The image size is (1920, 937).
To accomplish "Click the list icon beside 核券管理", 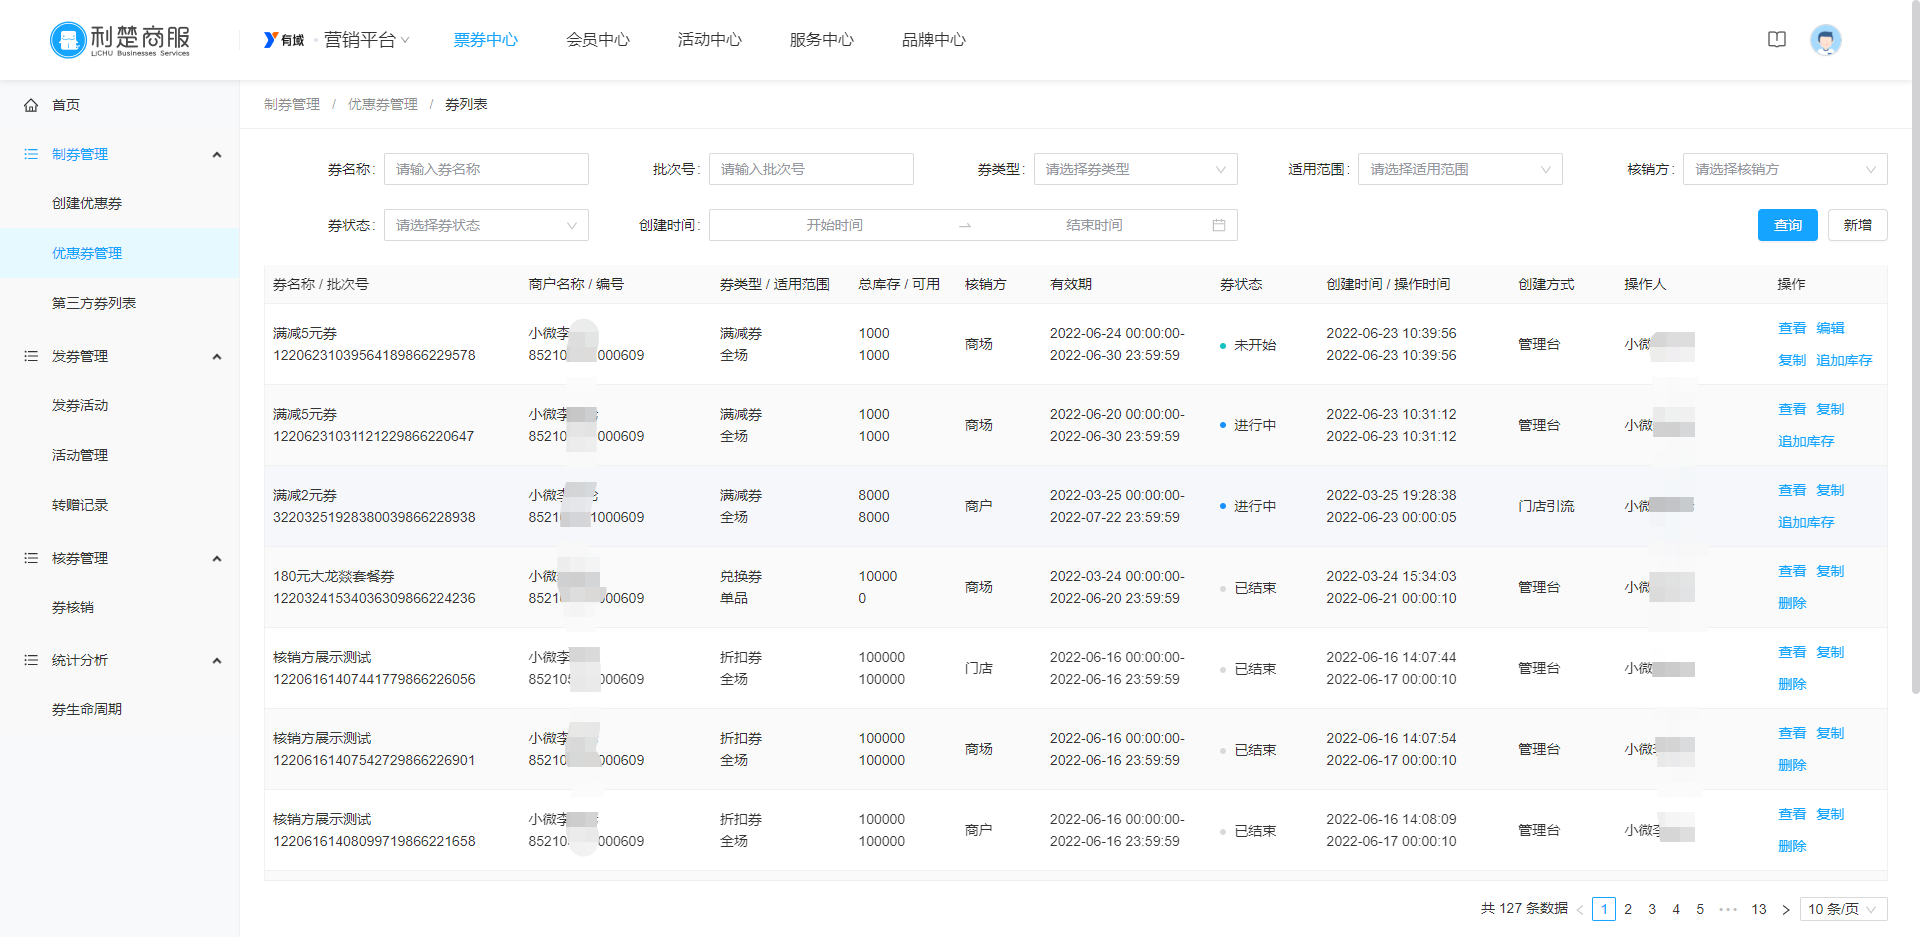I will pos(31,558).
